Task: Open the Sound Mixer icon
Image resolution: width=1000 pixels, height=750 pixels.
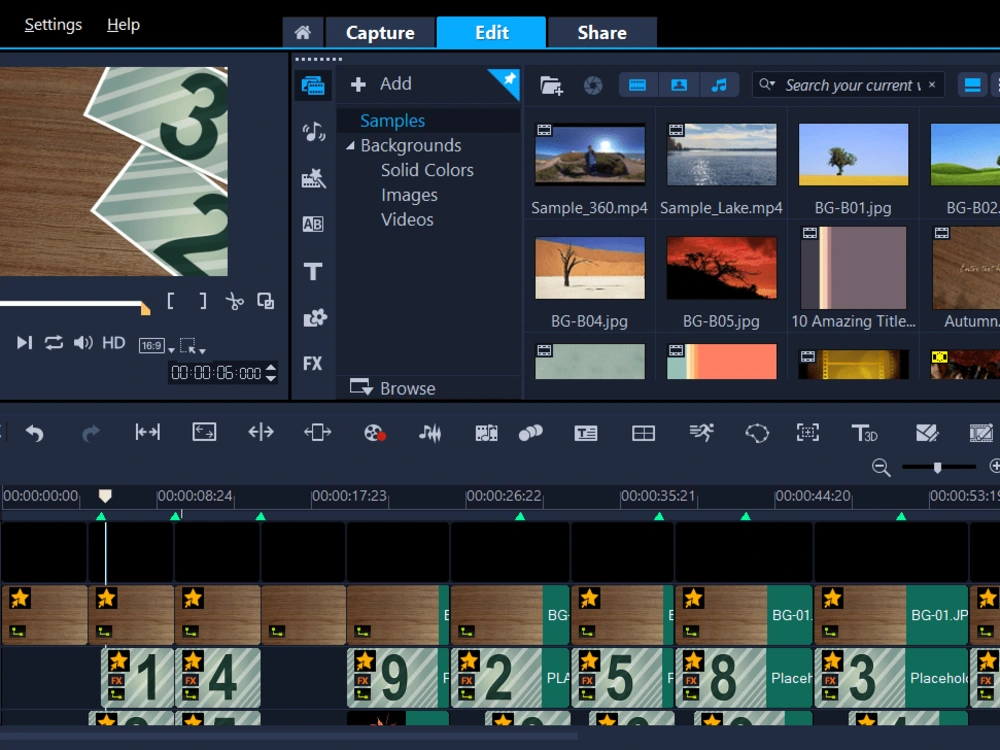Action: coord(430,433)
